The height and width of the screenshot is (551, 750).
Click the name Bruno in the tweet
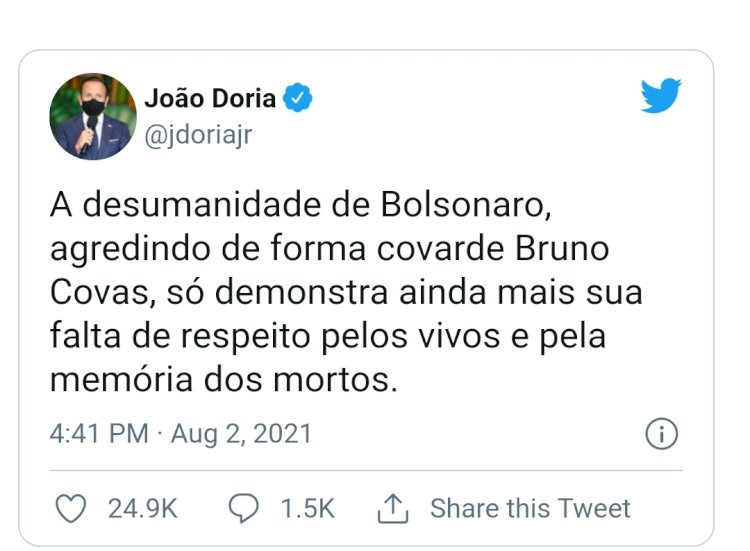pyautogui.click(x=562, y=248)
